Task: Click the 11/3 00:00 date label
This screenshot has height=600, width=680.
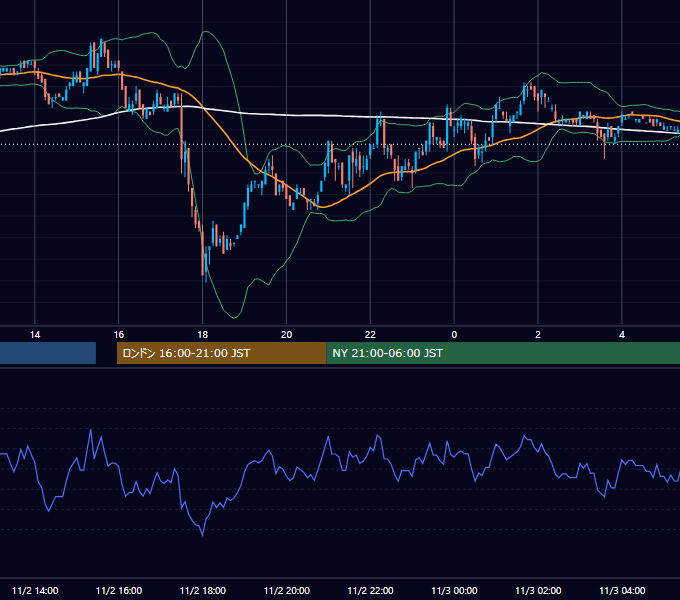Action: [454, 590]
